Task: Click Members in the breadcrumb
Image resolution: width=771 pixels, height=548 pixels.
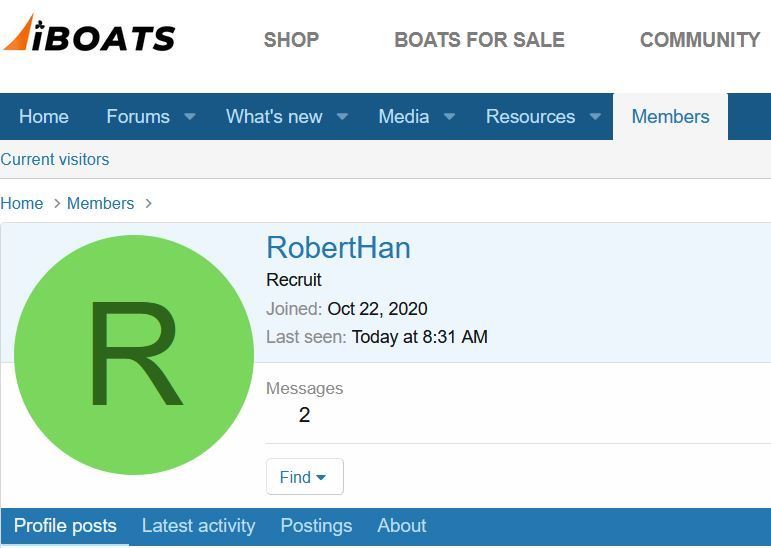Action: point(100,203)
